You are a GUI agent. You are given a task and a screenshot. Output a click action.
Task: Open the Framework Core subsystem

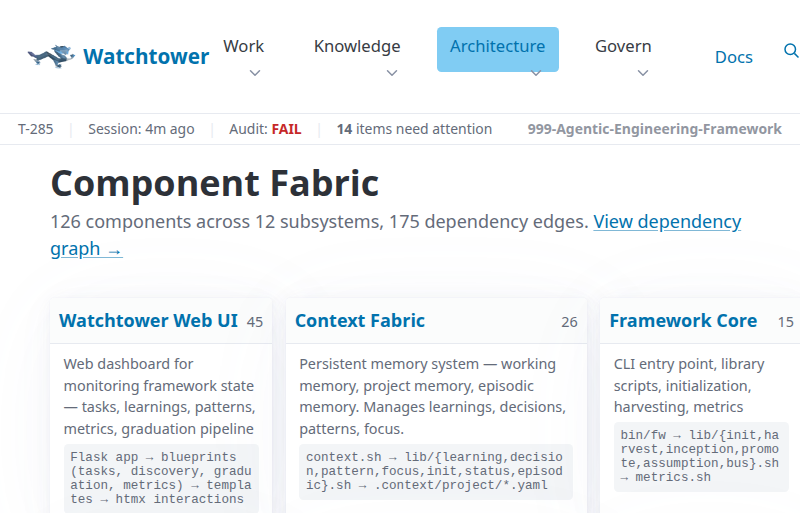point(683,321)
